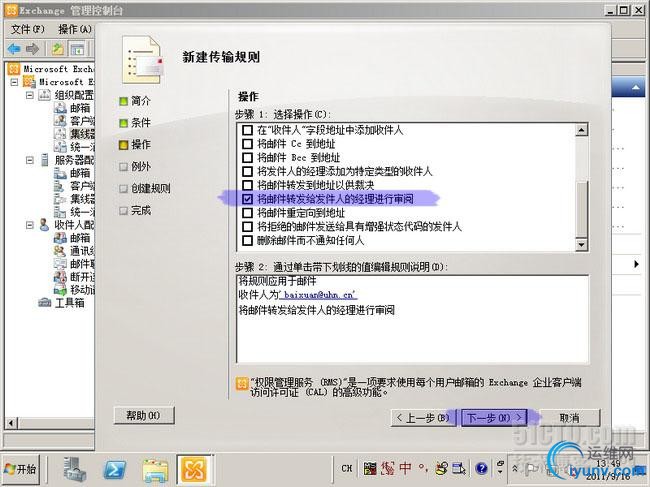The width and height of the screenshot is (650, 487).
Task: Check 将邮件 Bcc 到地址
Action: (247, 157)
